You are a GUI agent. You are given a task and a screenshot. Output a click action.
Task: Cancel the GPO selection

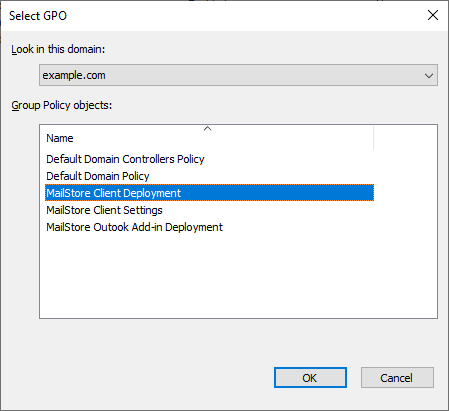397,378
